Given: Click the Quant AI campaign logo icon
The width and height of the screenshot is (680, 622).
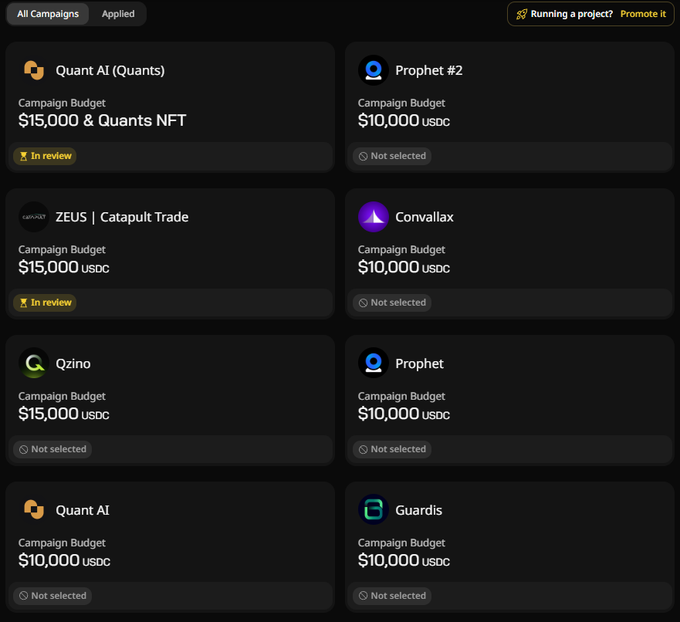Looking at the screenshot, I should coord(34,510).
